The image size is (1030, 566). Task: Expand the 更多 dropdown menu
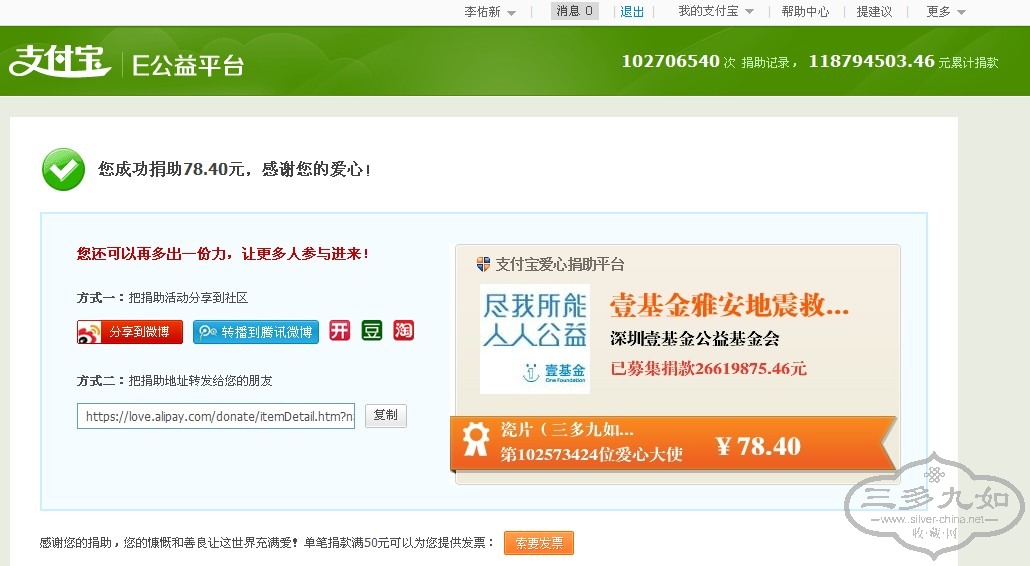tap(946, 12)
